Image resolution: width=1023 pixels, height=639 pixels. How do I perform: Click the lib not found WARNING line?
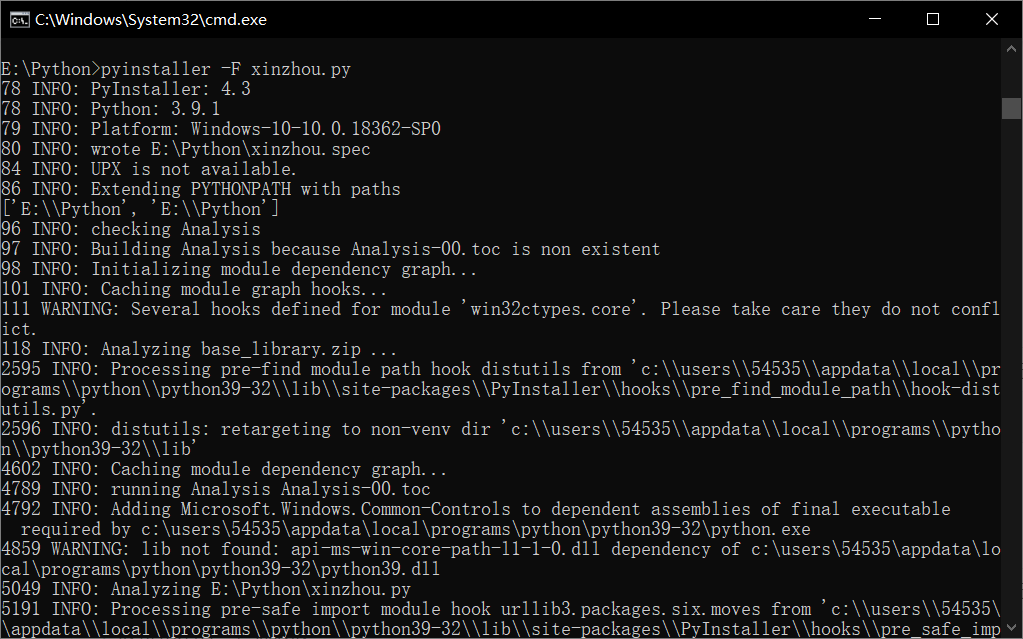point(500,559)
